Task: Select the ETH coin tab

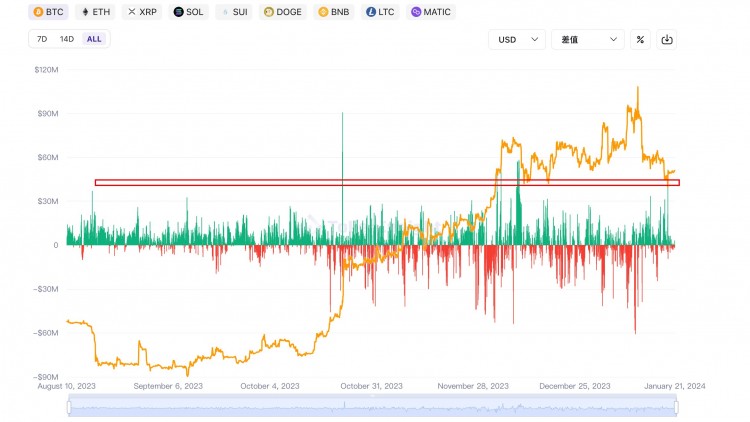Action: (x=95, y=12)
